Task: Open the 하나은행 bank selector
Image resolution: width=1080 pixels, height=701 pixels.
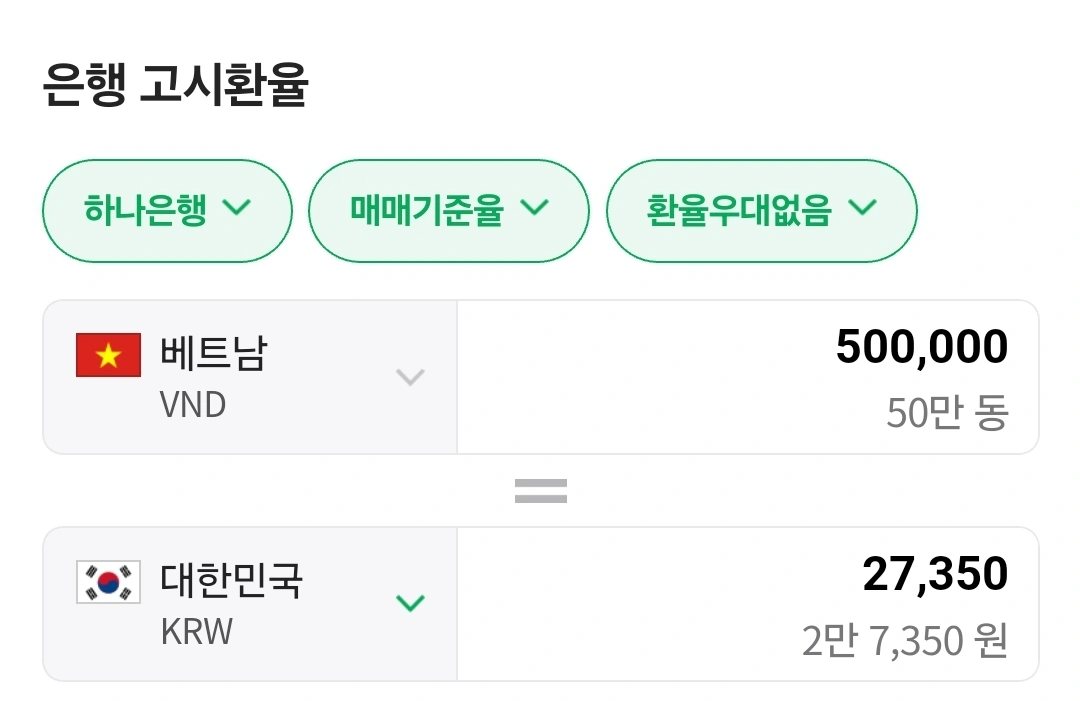Action: (x=166, y=211)
